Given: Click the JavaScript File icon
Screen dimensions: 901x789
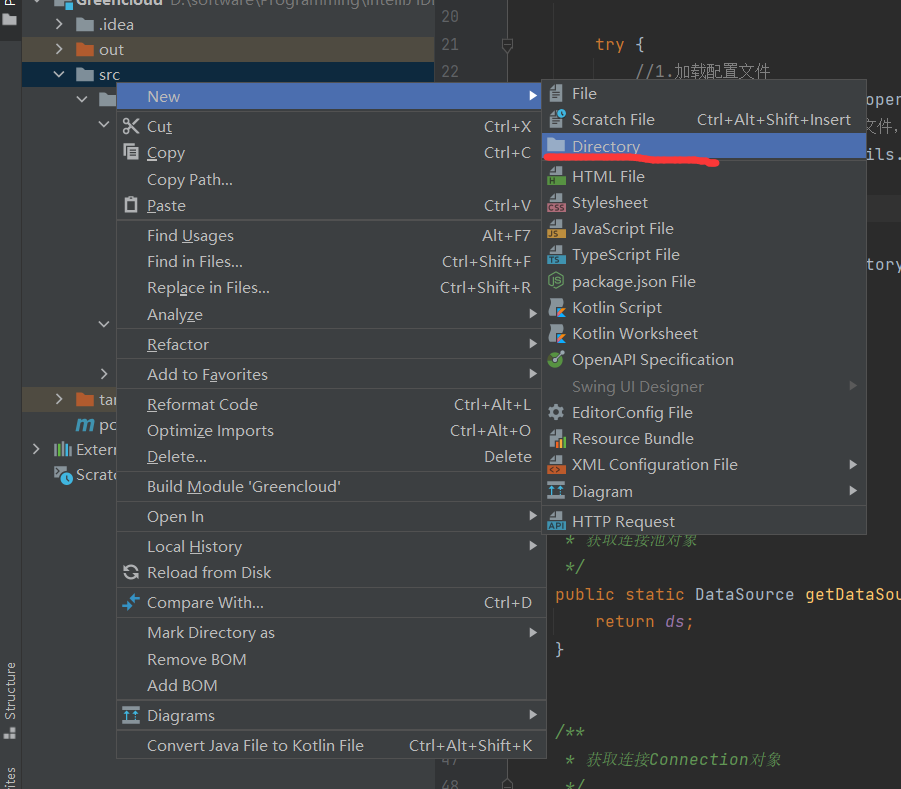Looking at the screenshot, I should click(556, 228).
